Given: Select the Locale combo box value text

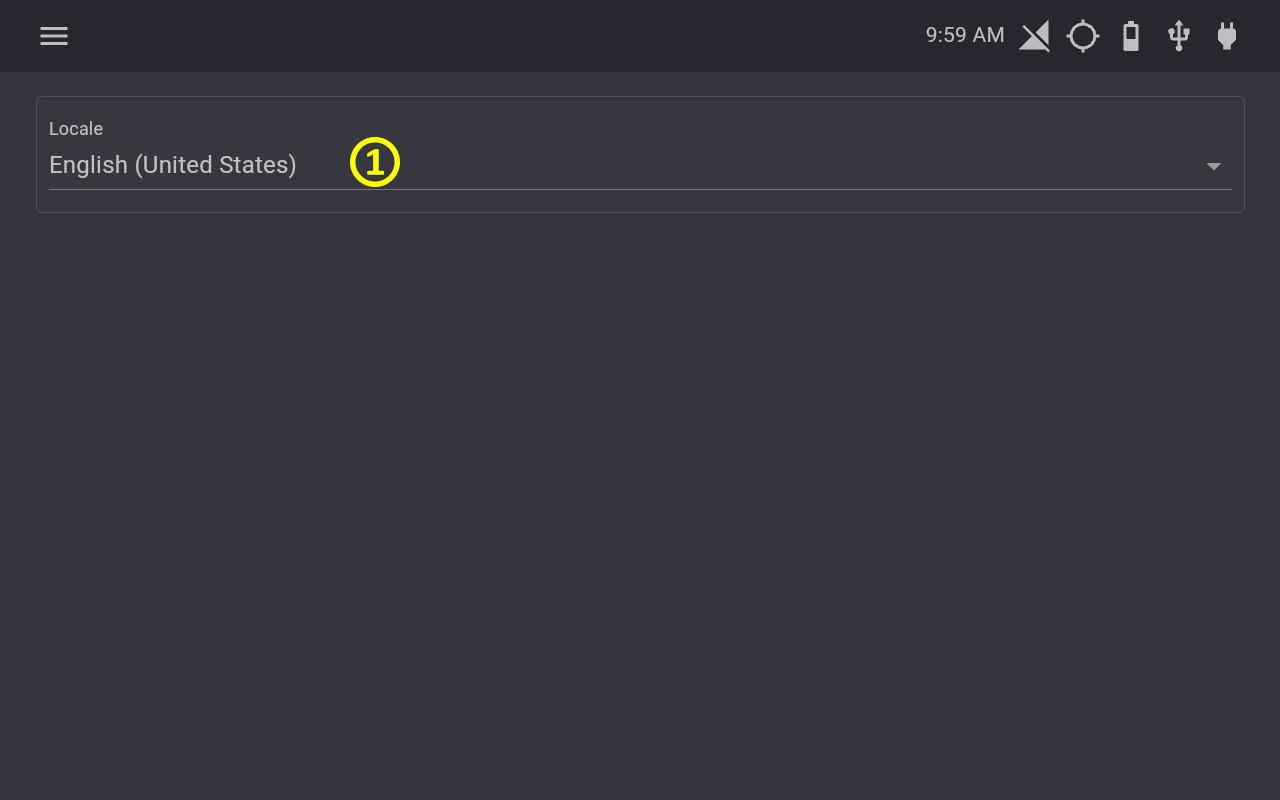Looking at the screenshot, I should pos(173,165).
